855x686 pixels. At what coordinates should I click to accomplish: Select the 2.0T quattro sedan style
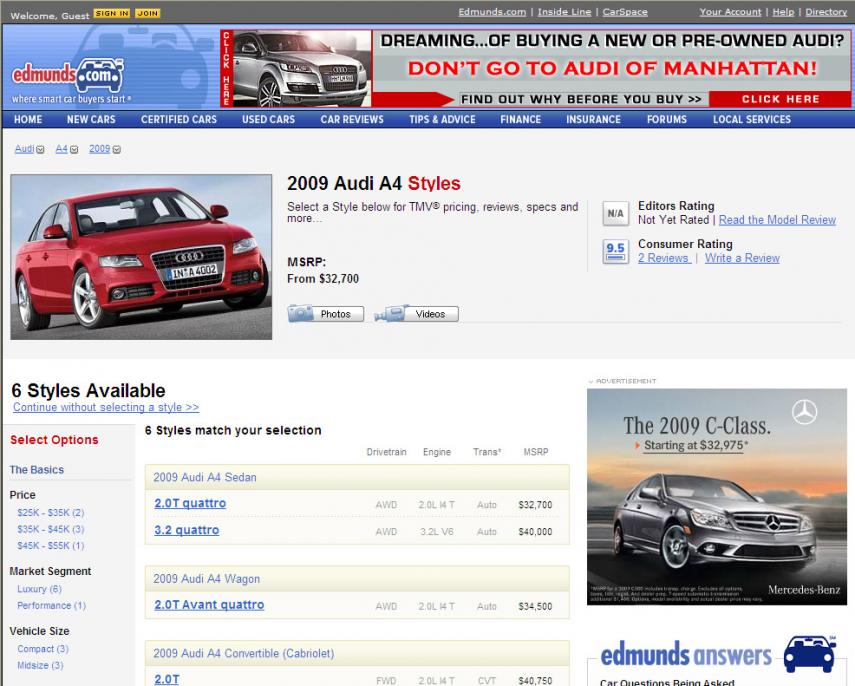[x=190, y=503]
